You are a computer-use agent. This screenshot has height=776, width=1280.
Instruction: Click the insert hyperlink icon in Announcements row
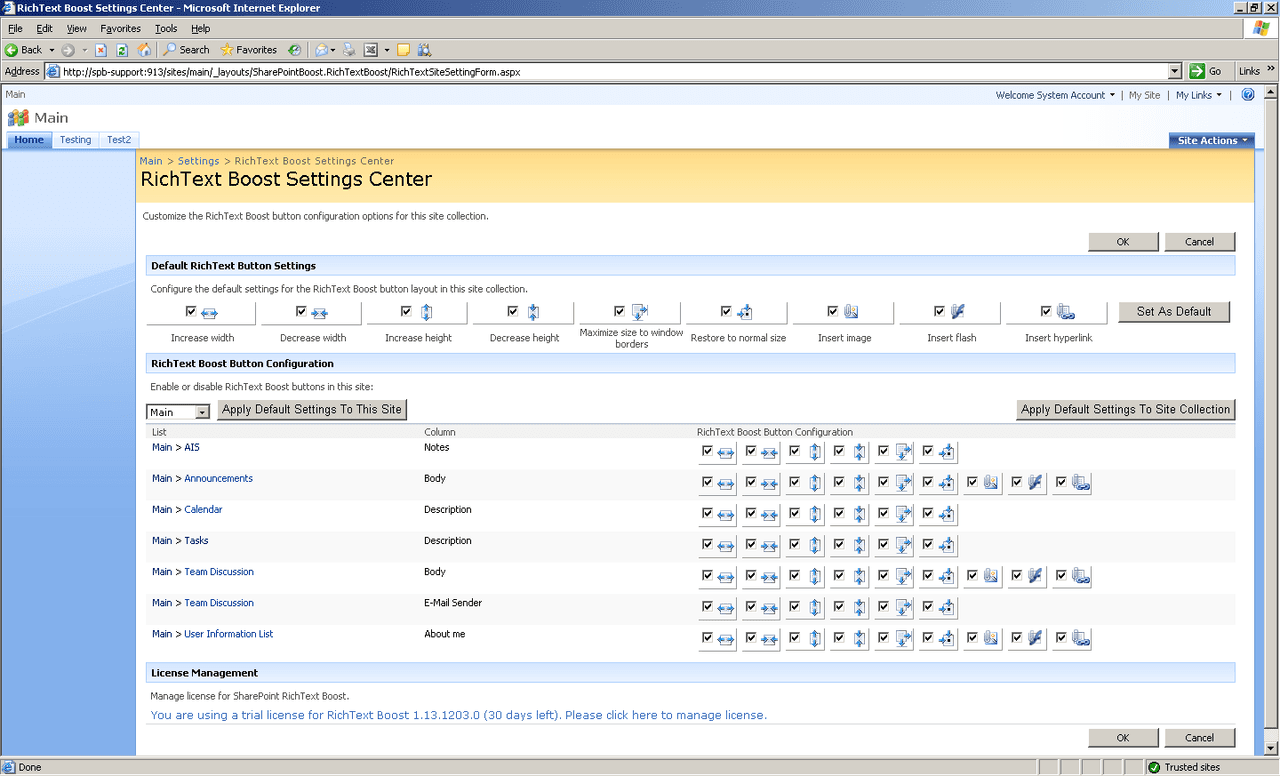[x=1080, y=484]
